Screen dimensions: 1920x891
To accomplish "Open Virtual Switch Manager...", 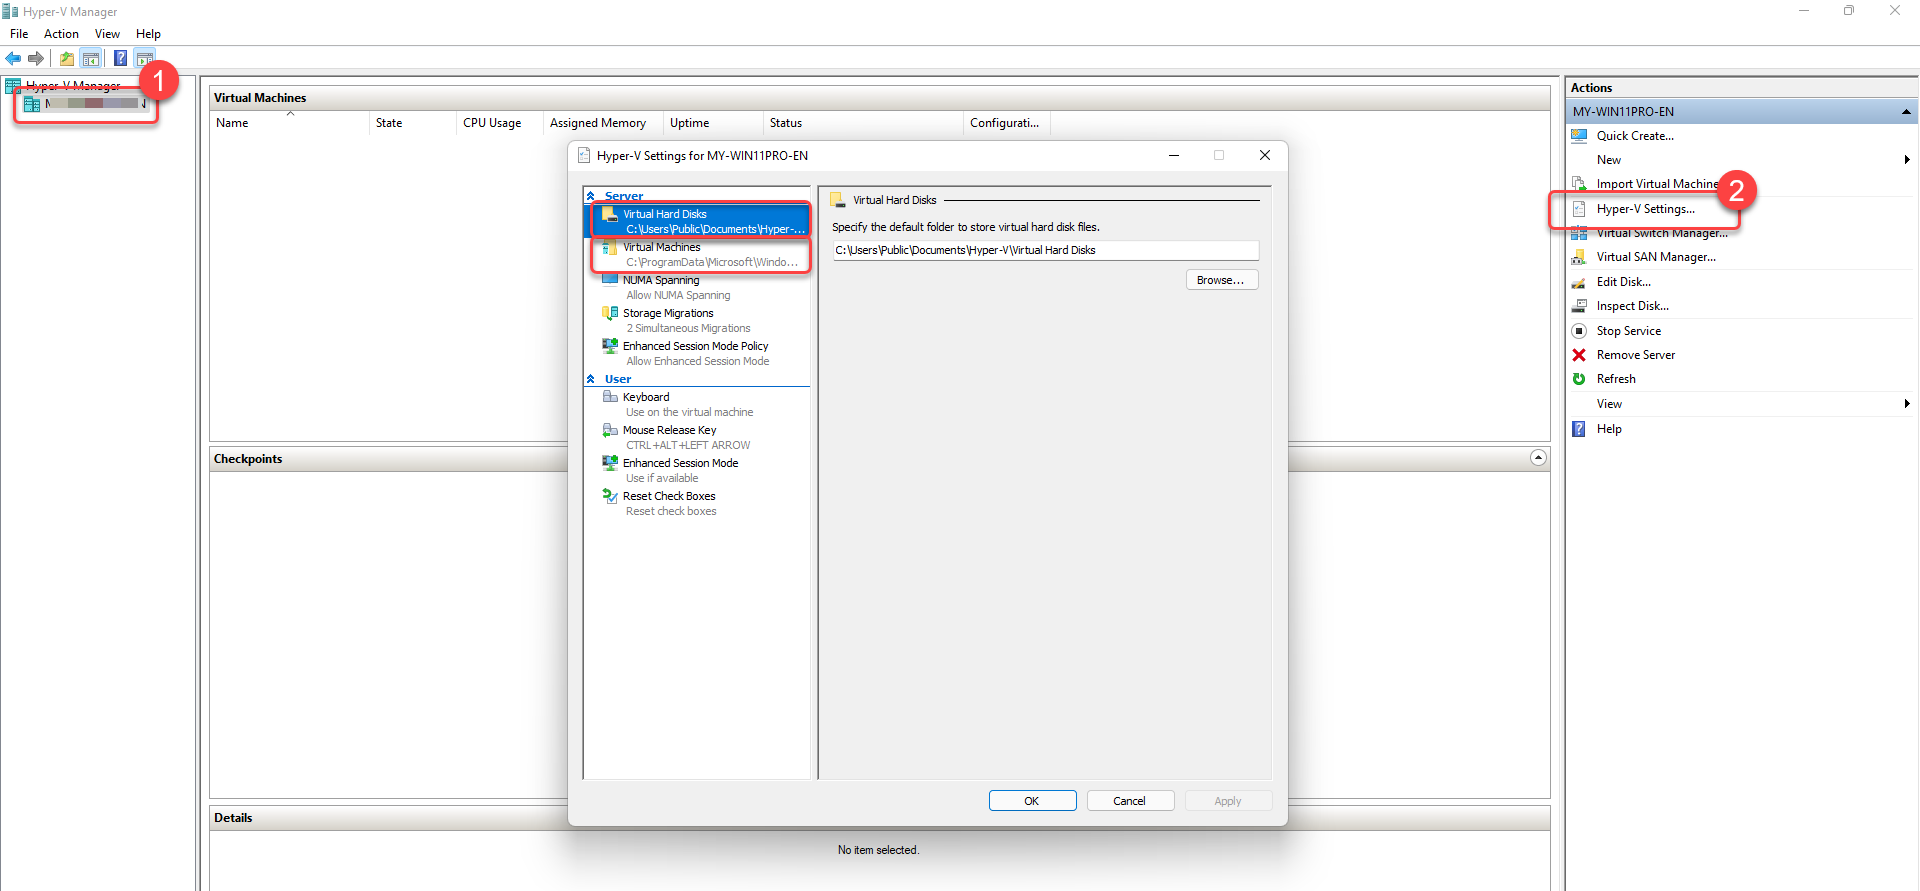I will click(1662, 233).
